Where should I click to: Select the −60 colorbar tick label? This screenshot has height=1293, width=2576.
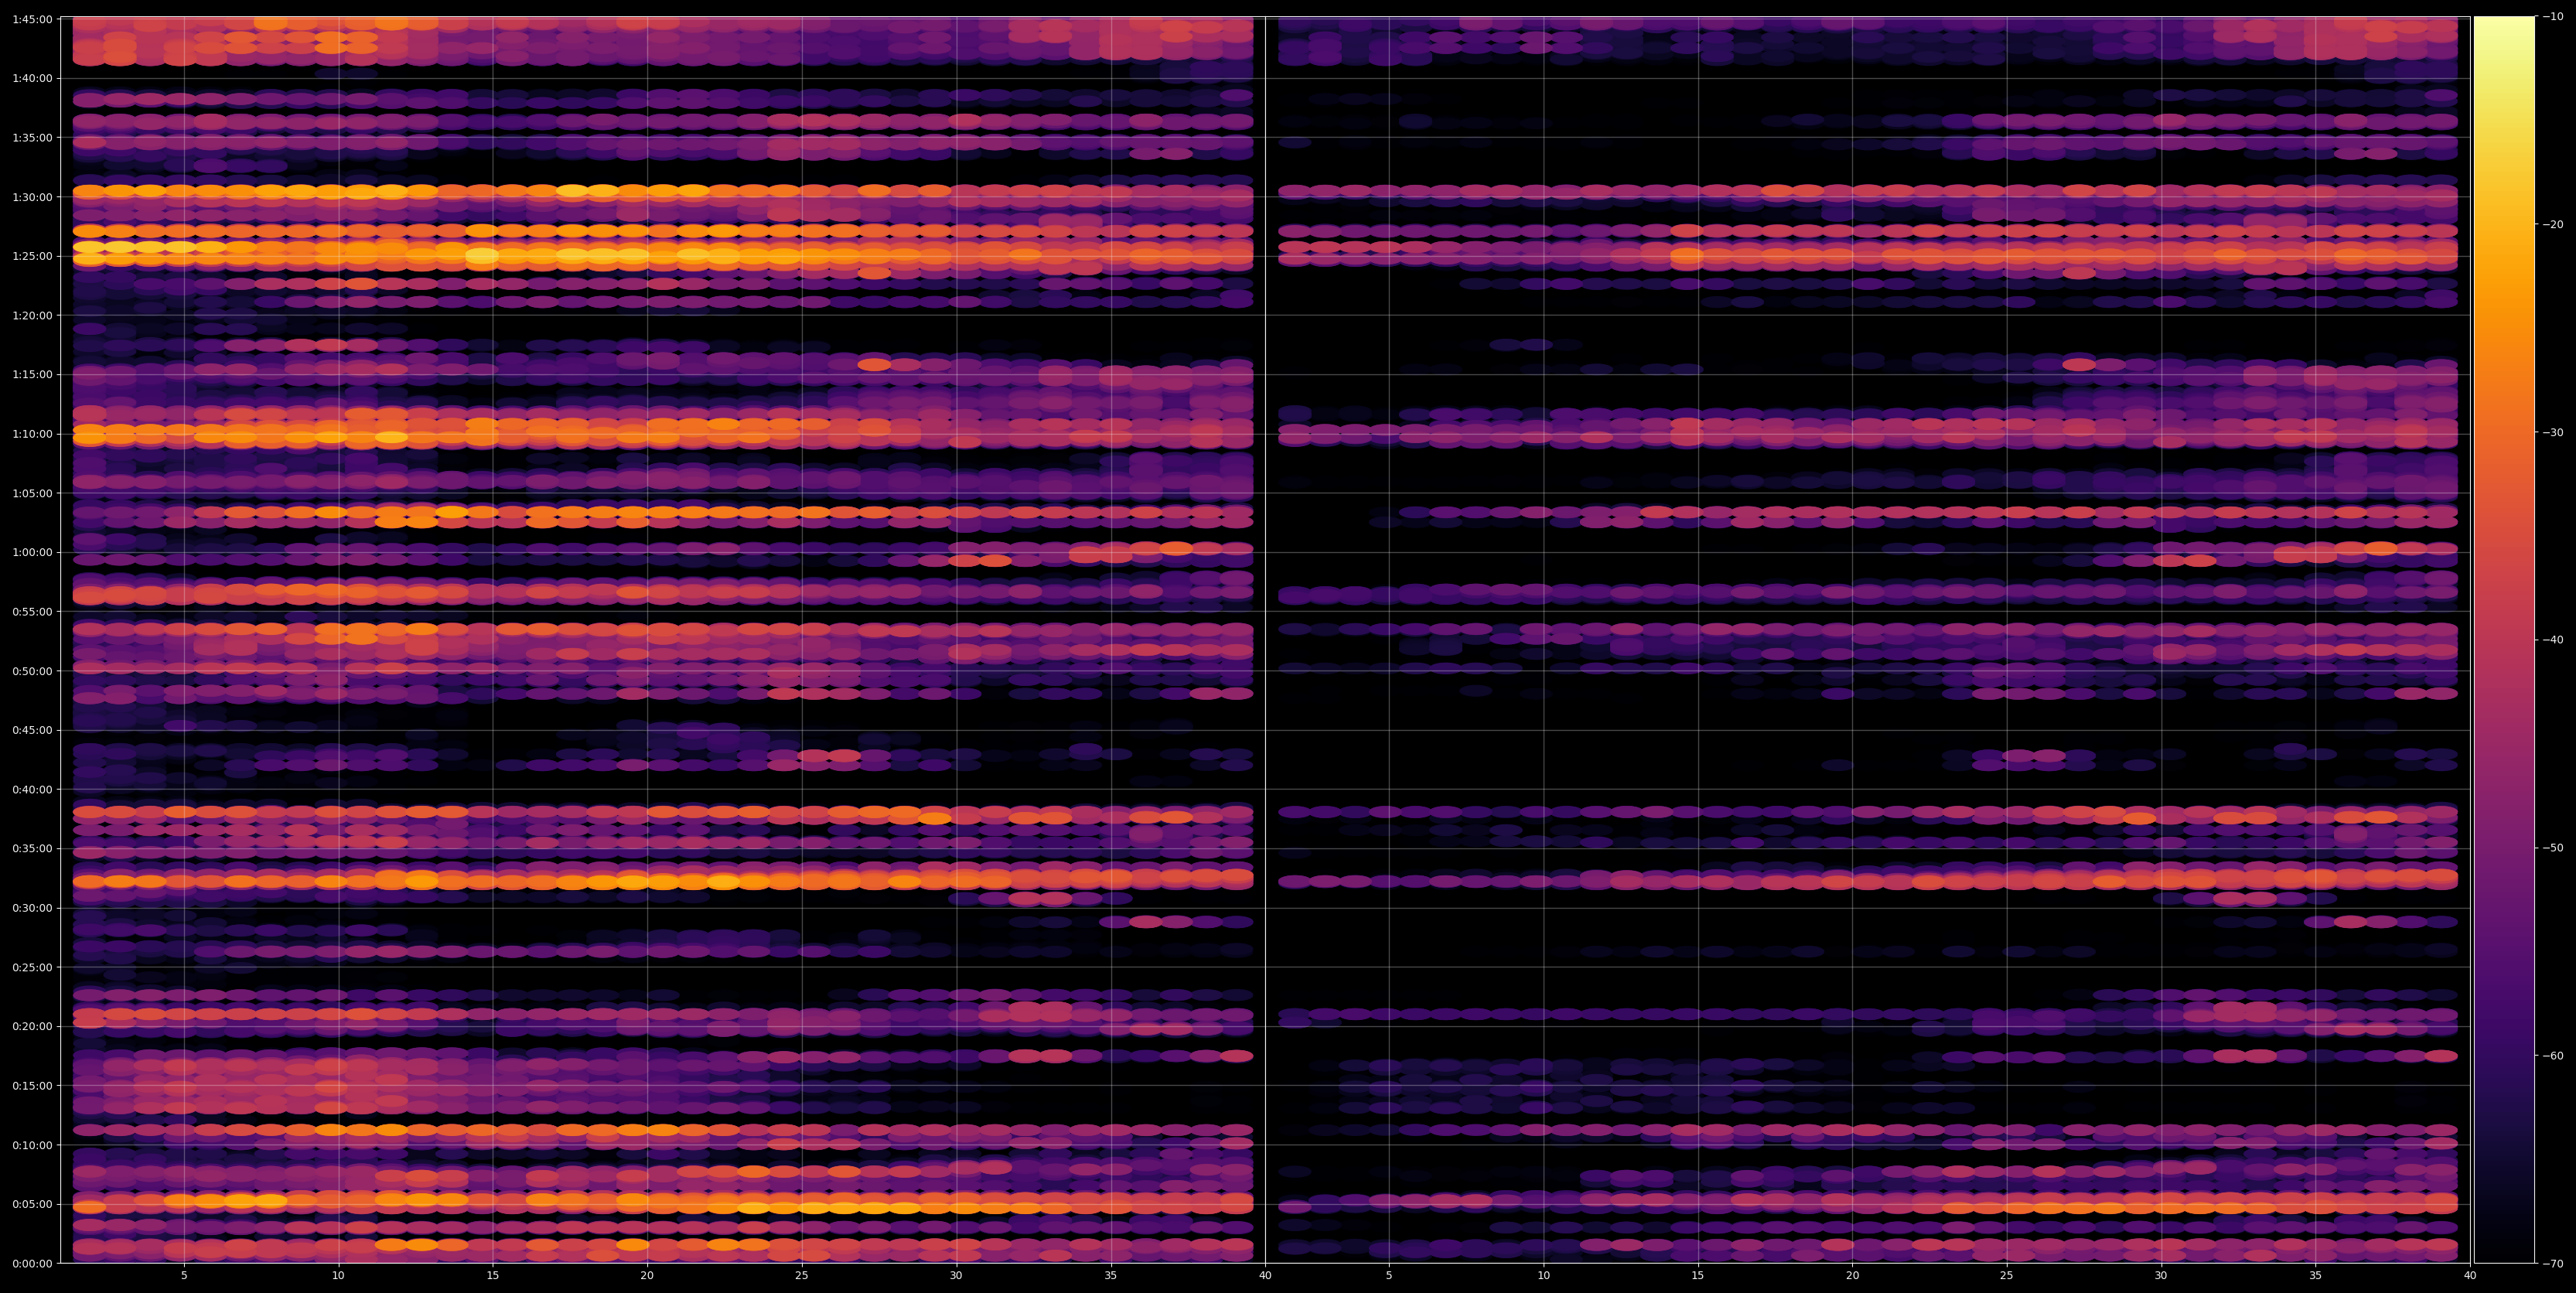(x=2552, y=1056)
